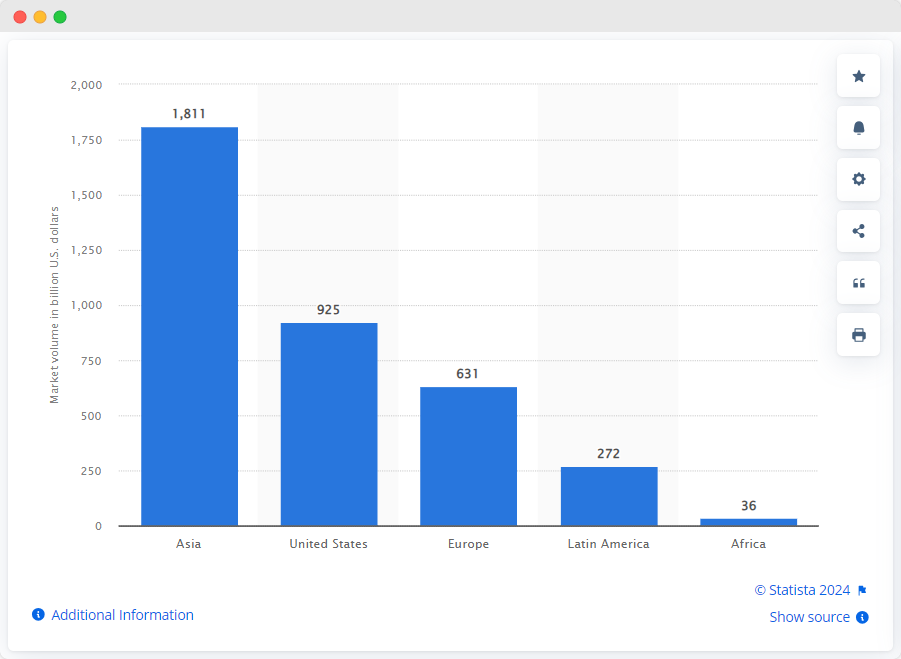Viewport: 901px width, 659px height.
Task: Click the 1,500 y-axis tick label
Action: pyautogui.click(x=86, y=195)
